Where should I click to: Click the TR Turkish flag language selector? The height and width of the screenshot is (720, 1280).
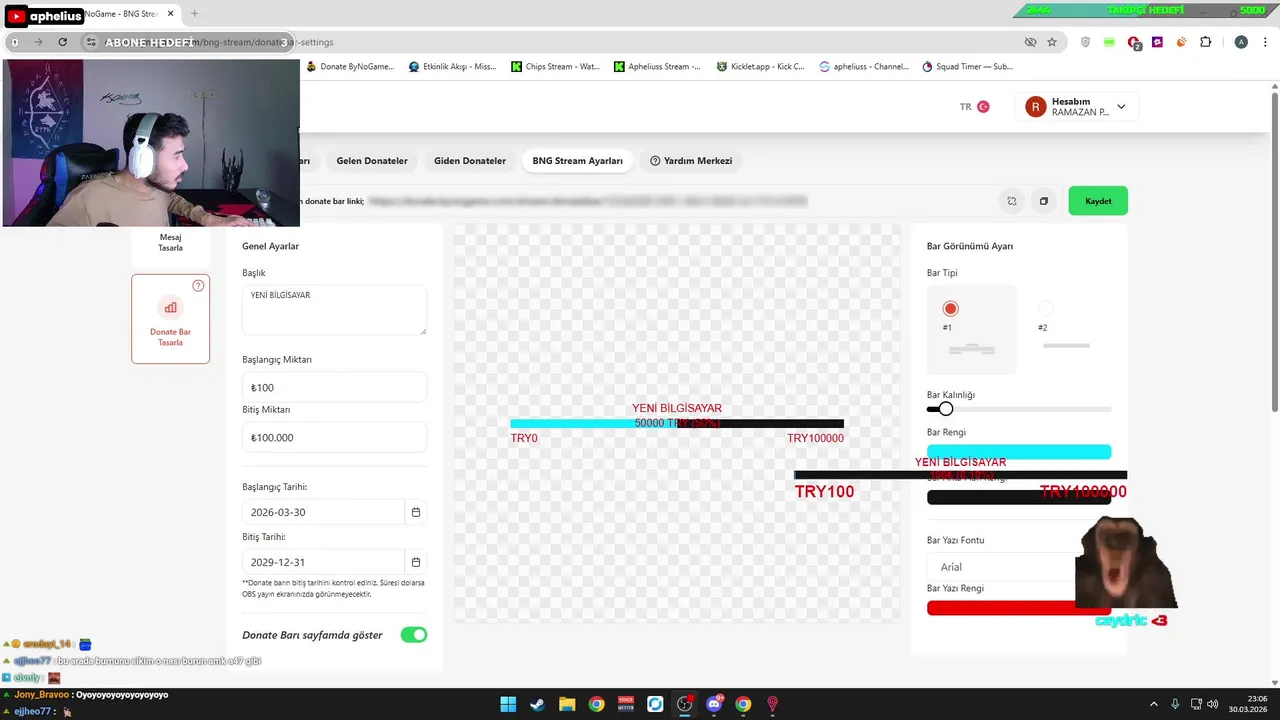coord(975,107)
